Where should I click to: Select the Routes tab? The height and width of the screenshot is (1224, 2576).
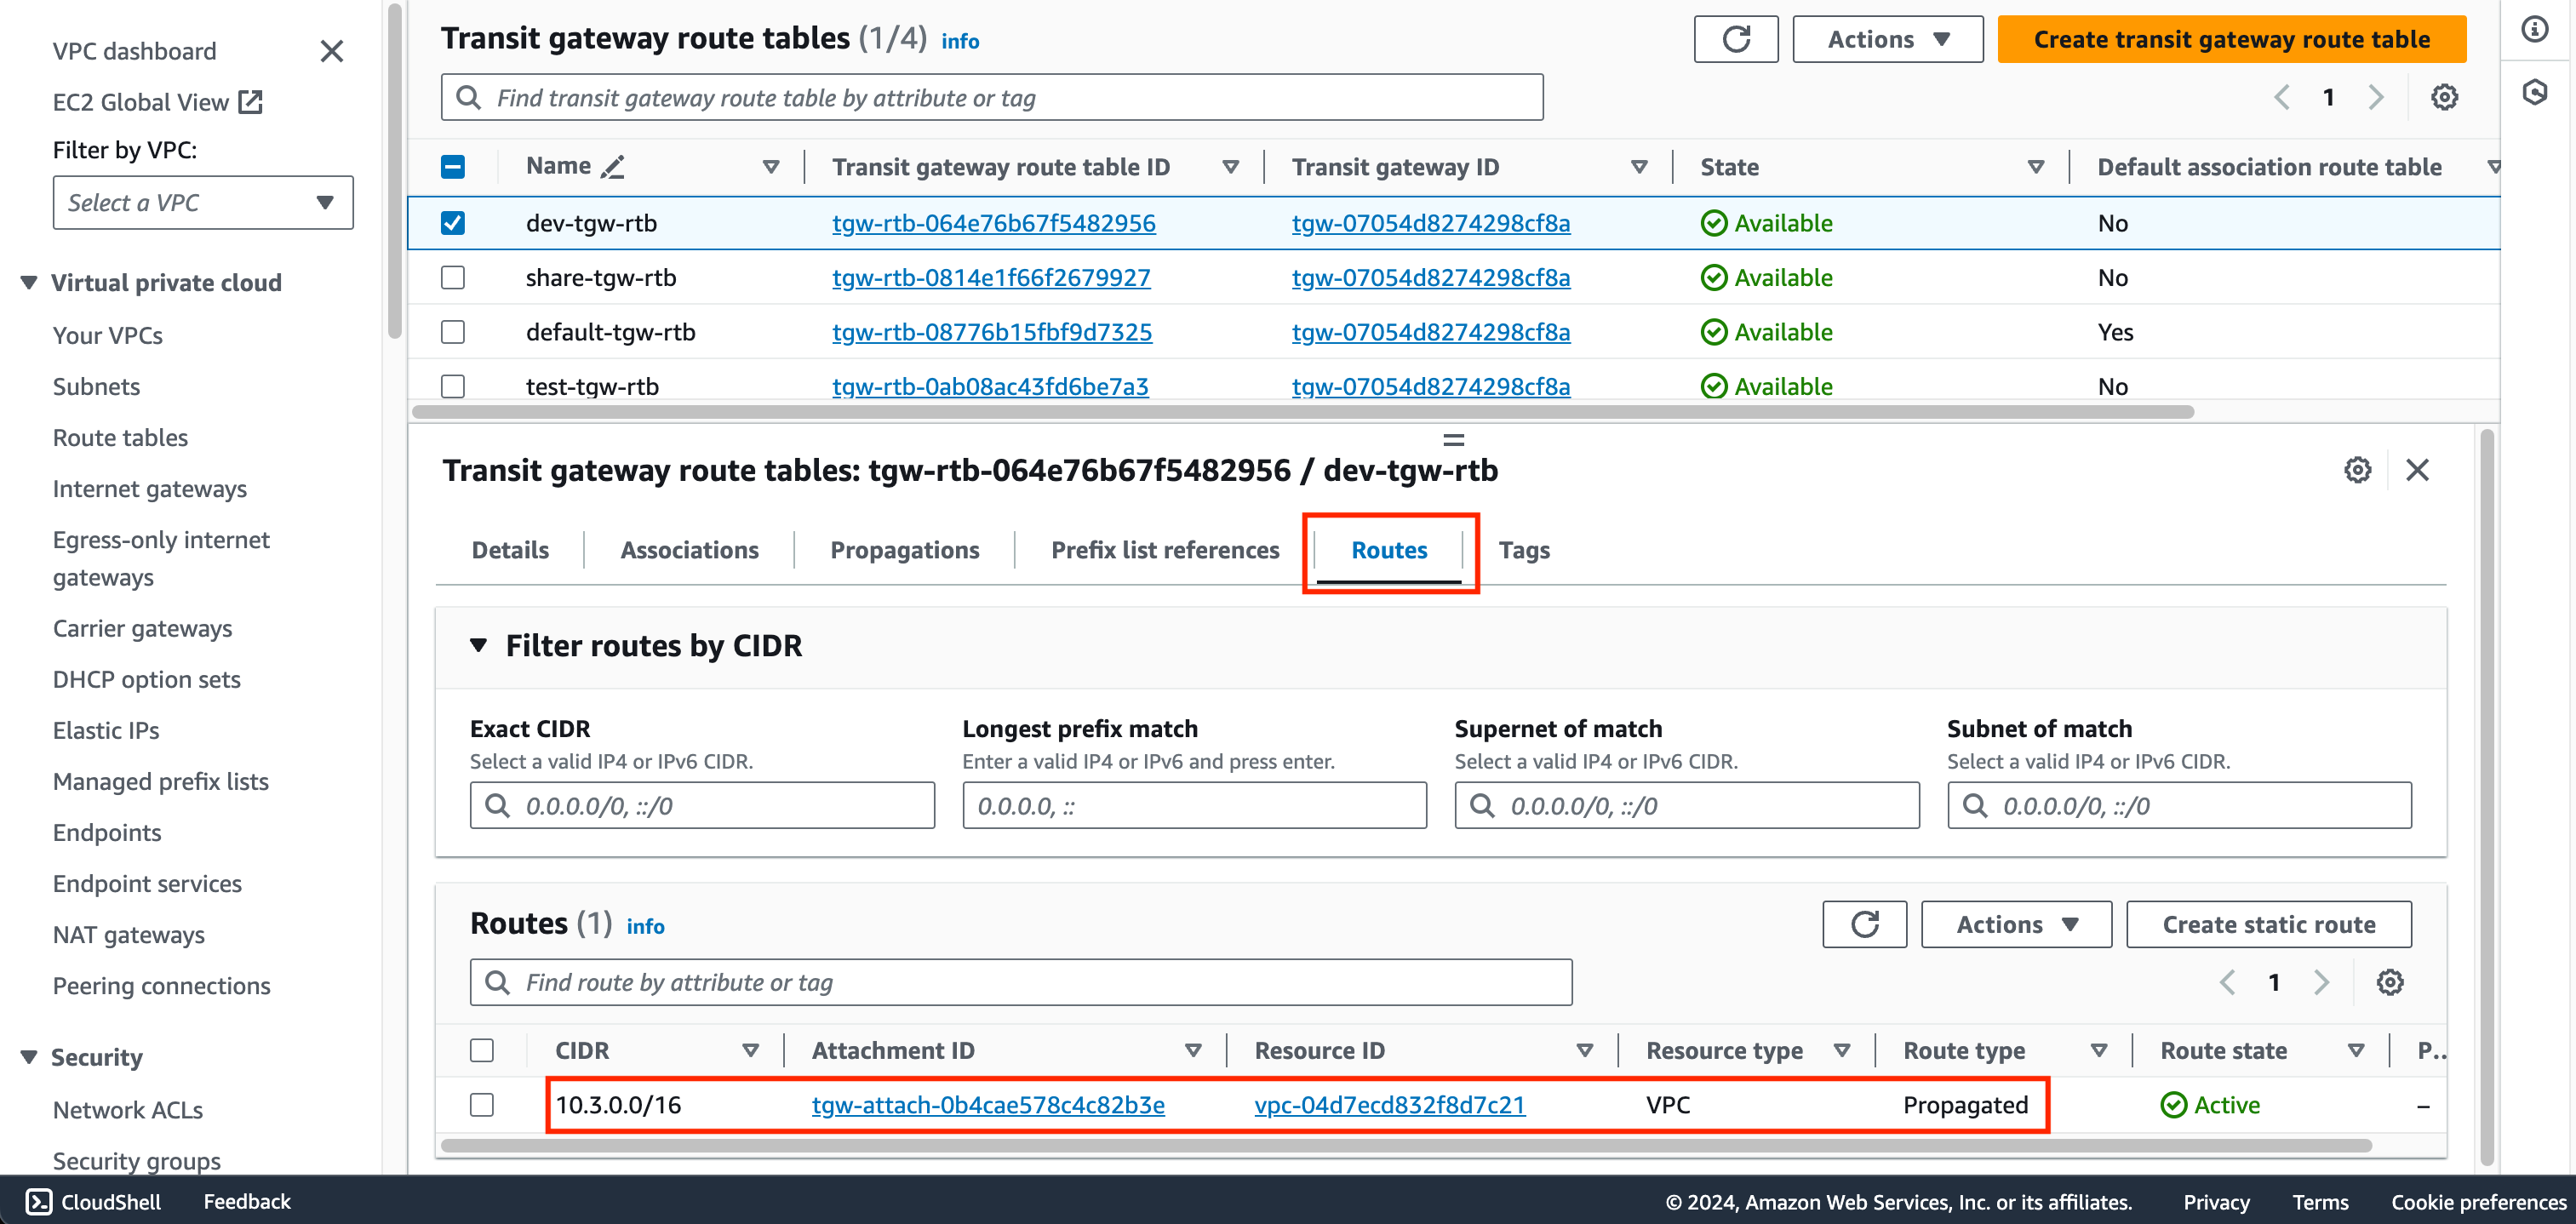tap(1389, 550)
